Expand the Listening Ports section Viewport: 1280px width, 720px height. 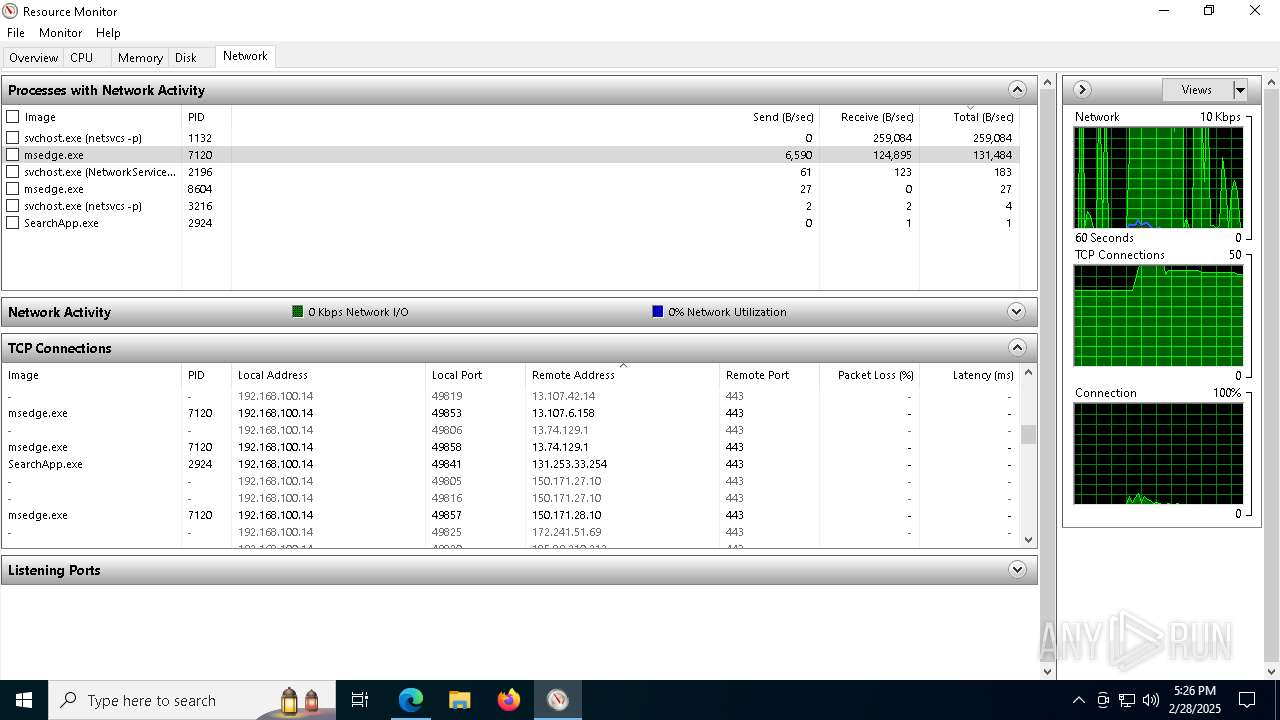click(1017, 570)
